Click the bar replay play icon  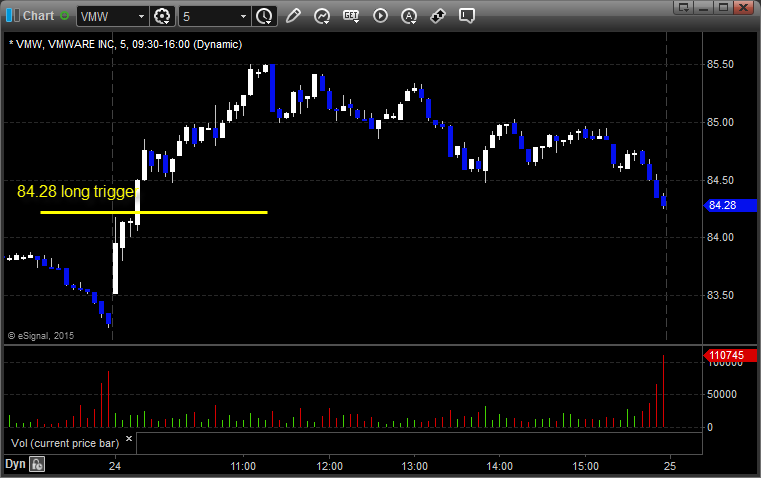coord(380,16)
